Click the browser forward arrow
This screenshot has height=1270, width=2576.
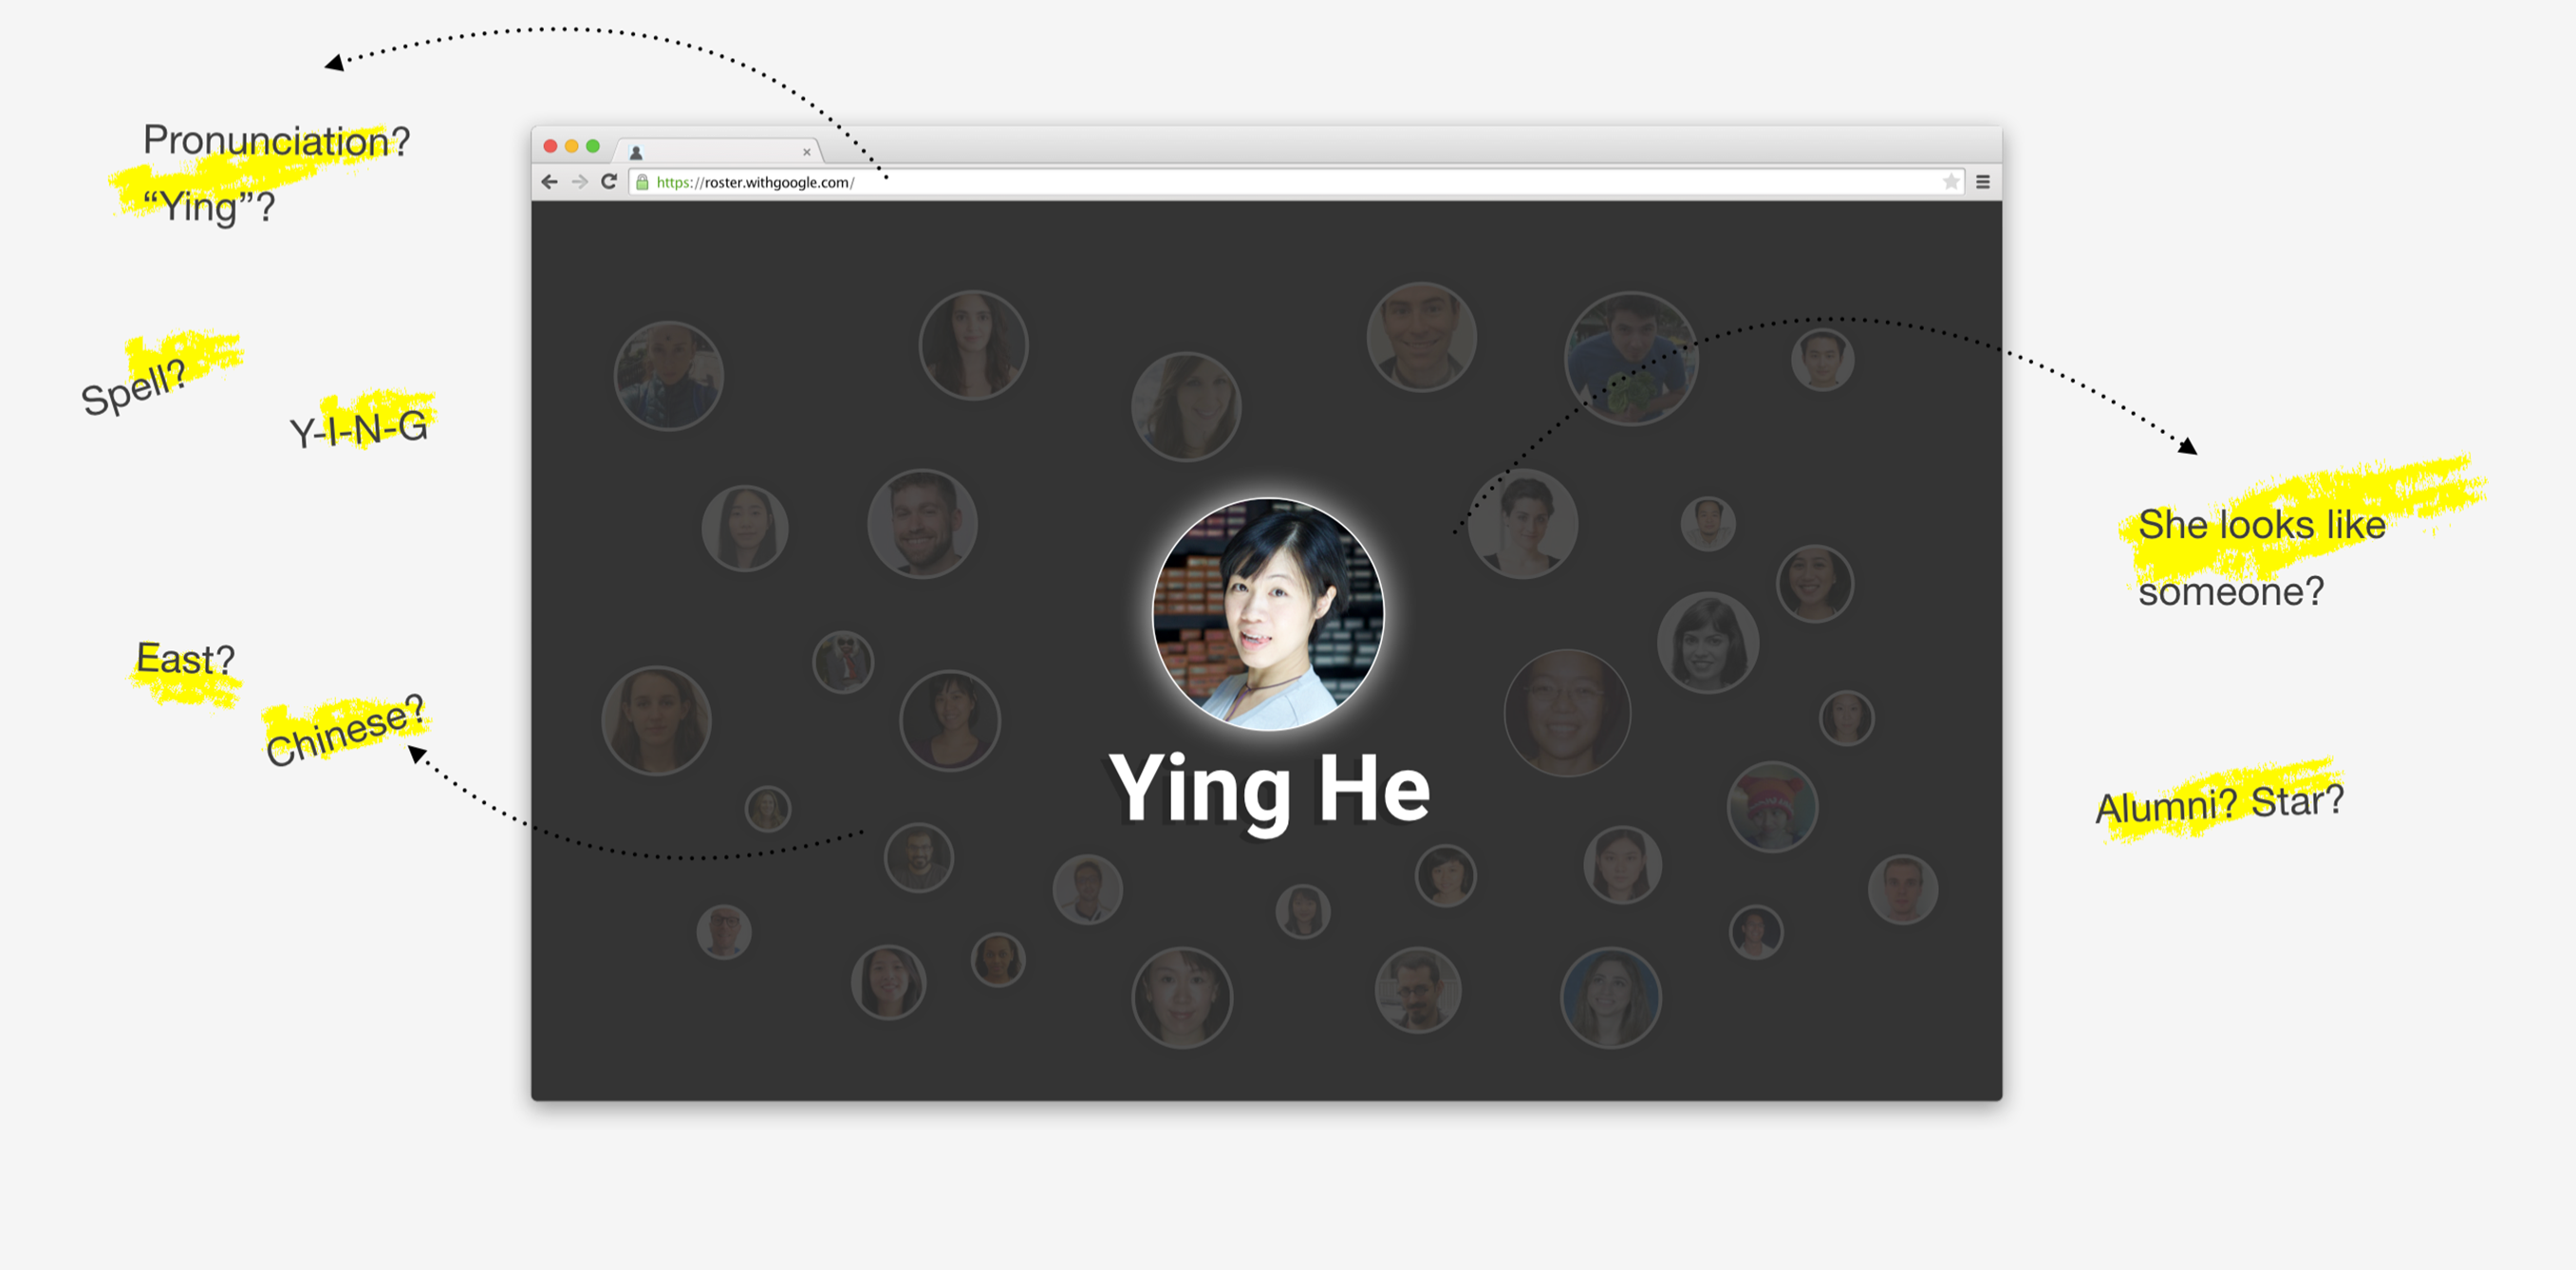pyautogui.click(x=579, y=182)
